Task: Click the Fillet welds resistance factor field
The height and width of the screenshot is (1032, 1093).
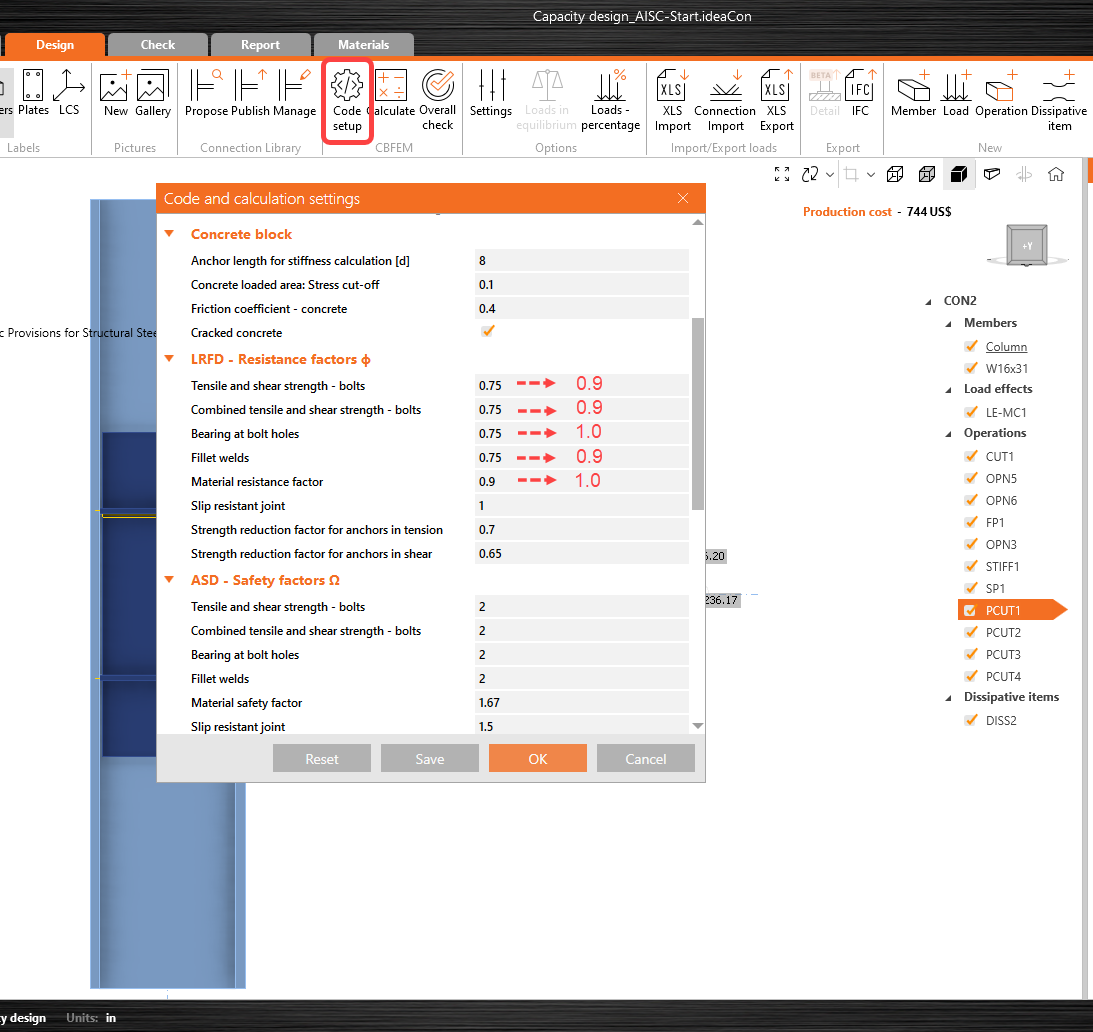Action: [x=582, y=458]
